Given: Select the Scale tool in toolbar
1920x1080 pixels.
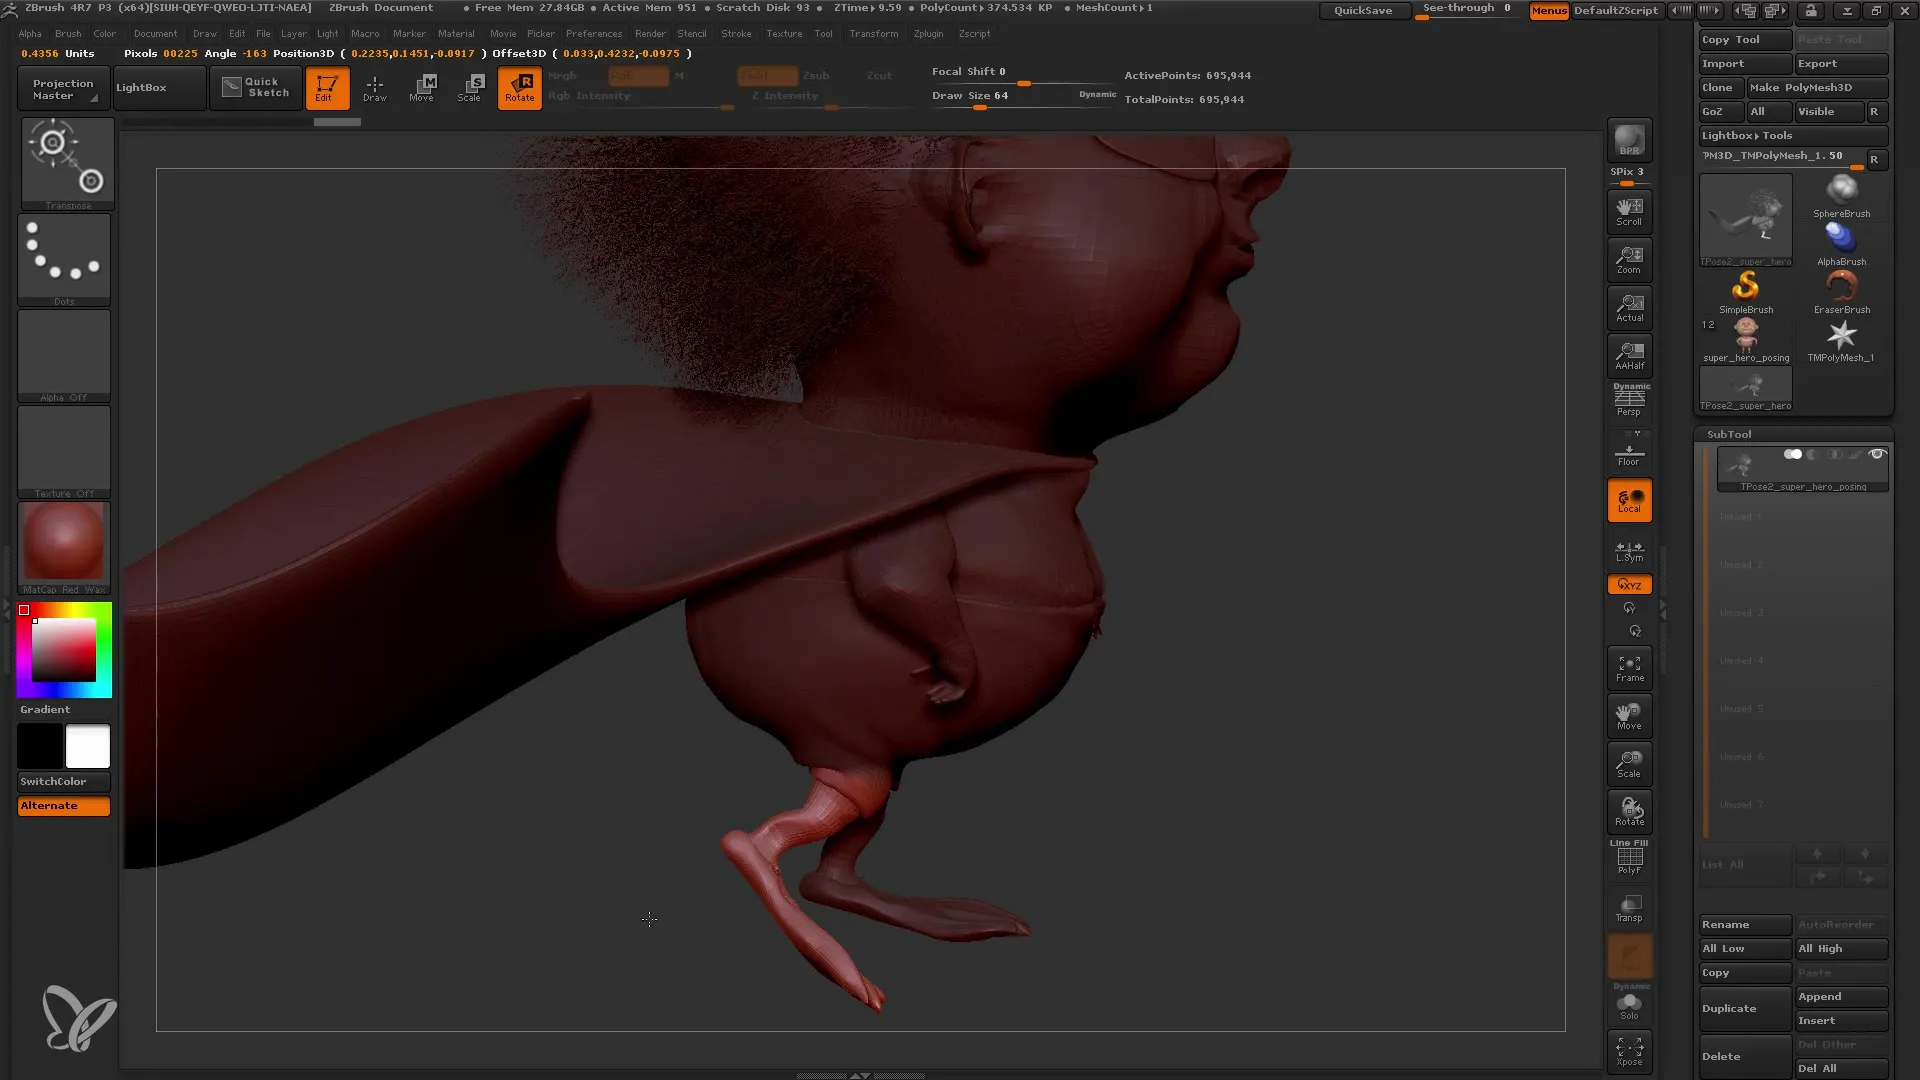Looking at the screenshot, I should [471, 87].
